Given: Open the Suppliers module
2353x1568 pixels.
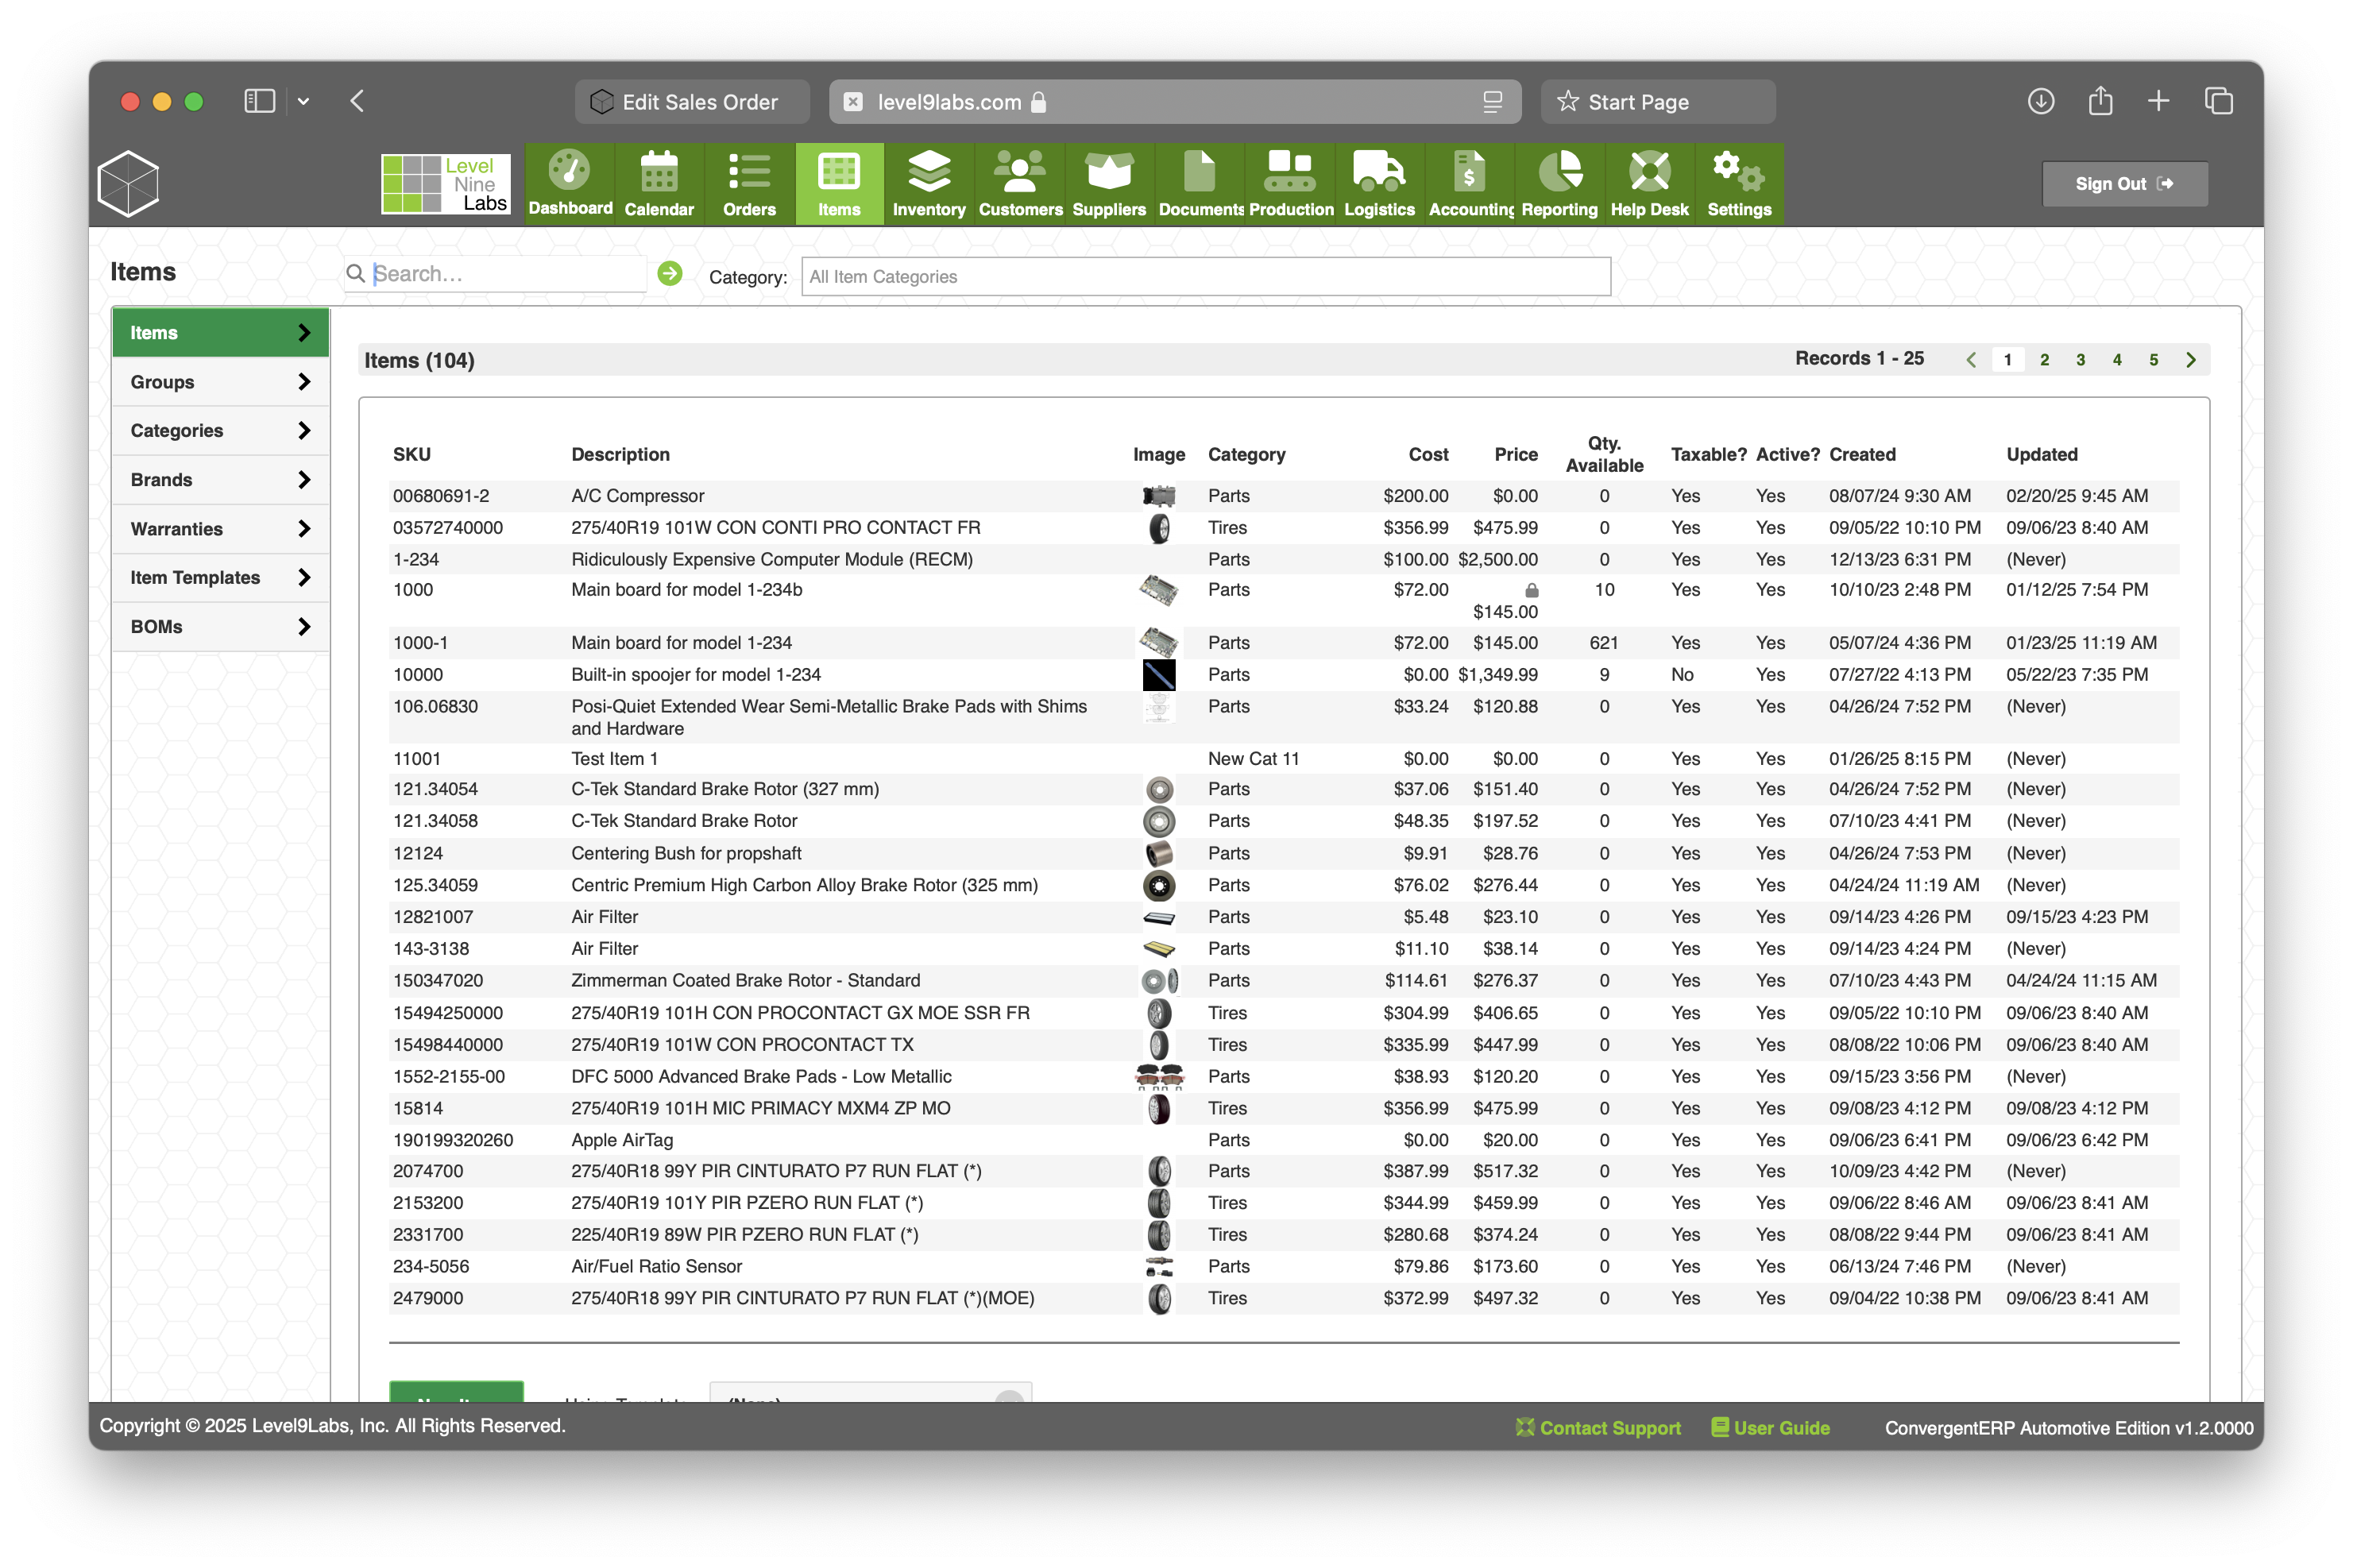Looking at the screenshot, I should coord(1108,183).
